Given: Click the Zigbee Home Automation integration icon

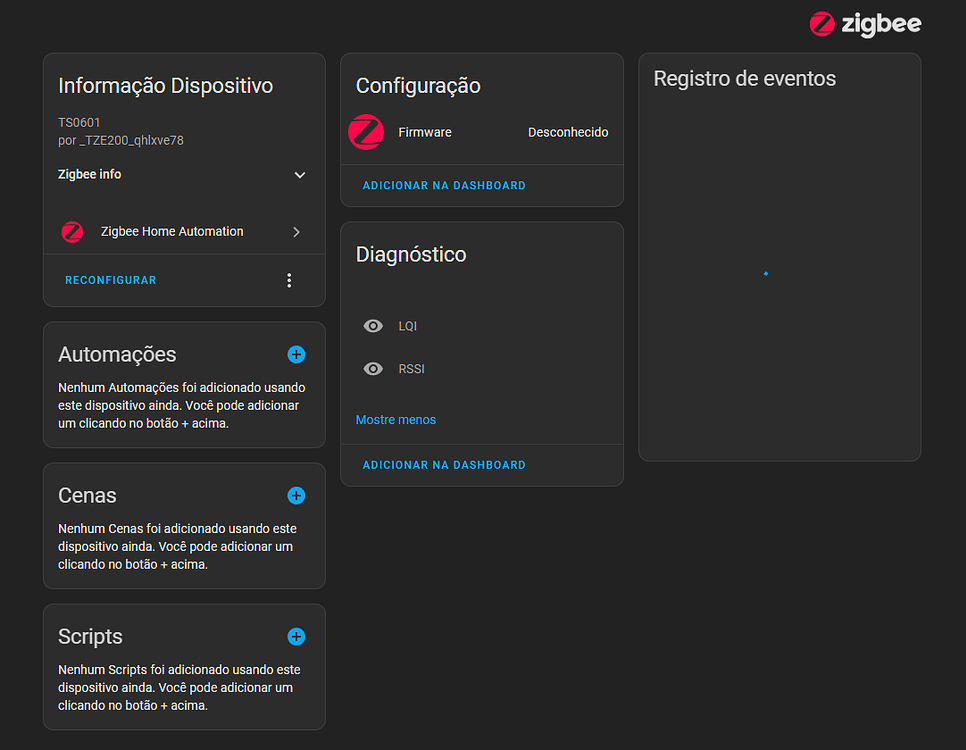Looking at the screenshot, I should click(72, 232).
